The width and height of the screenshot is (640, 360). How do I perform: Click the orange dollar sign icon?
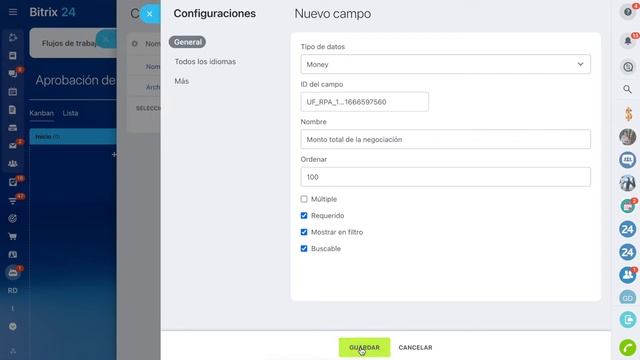(x=628, y=114)
